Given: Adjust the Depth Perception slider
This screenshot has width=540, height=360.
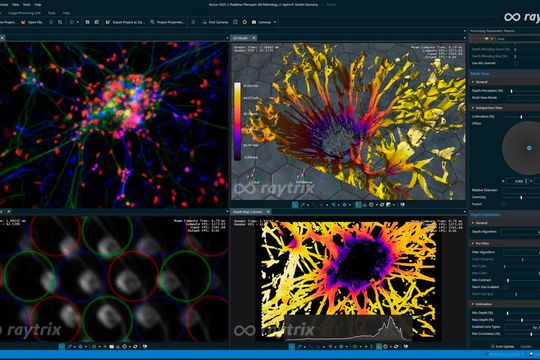Looking at the screenshot, I should (x=511, y=91).
